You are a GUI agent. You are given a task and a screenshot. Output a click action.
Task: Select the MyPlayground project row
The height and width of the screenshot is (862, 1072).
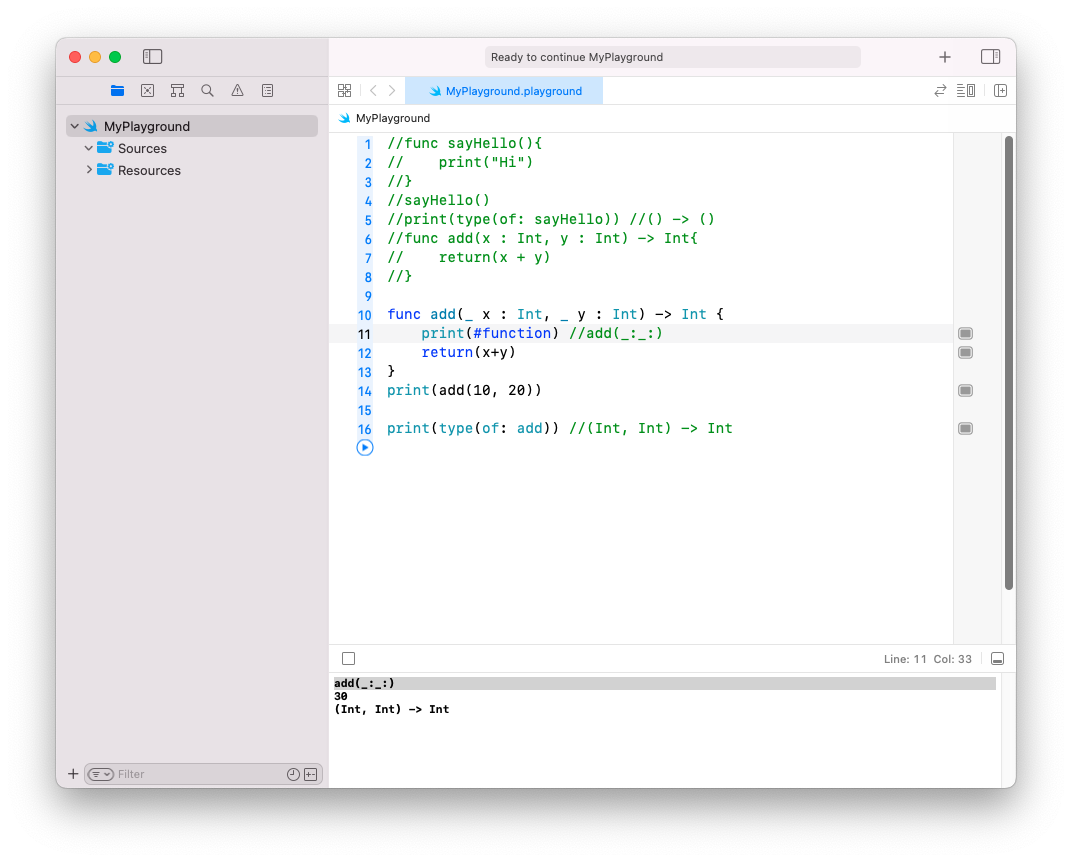pos(192,126)
